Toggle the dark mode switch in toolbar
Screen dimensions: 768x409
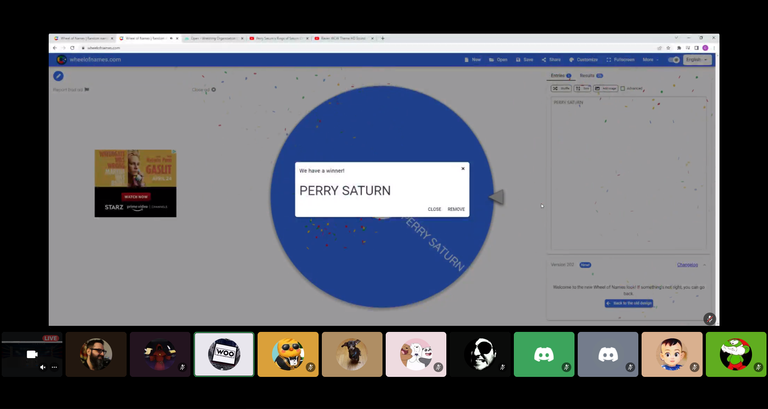674,60
